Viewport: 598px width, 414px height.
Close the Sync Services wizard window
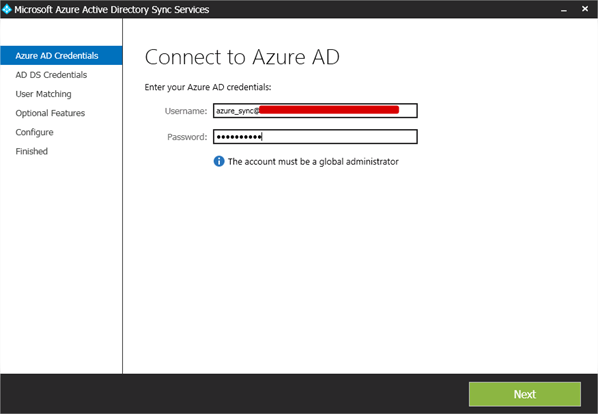585,9
